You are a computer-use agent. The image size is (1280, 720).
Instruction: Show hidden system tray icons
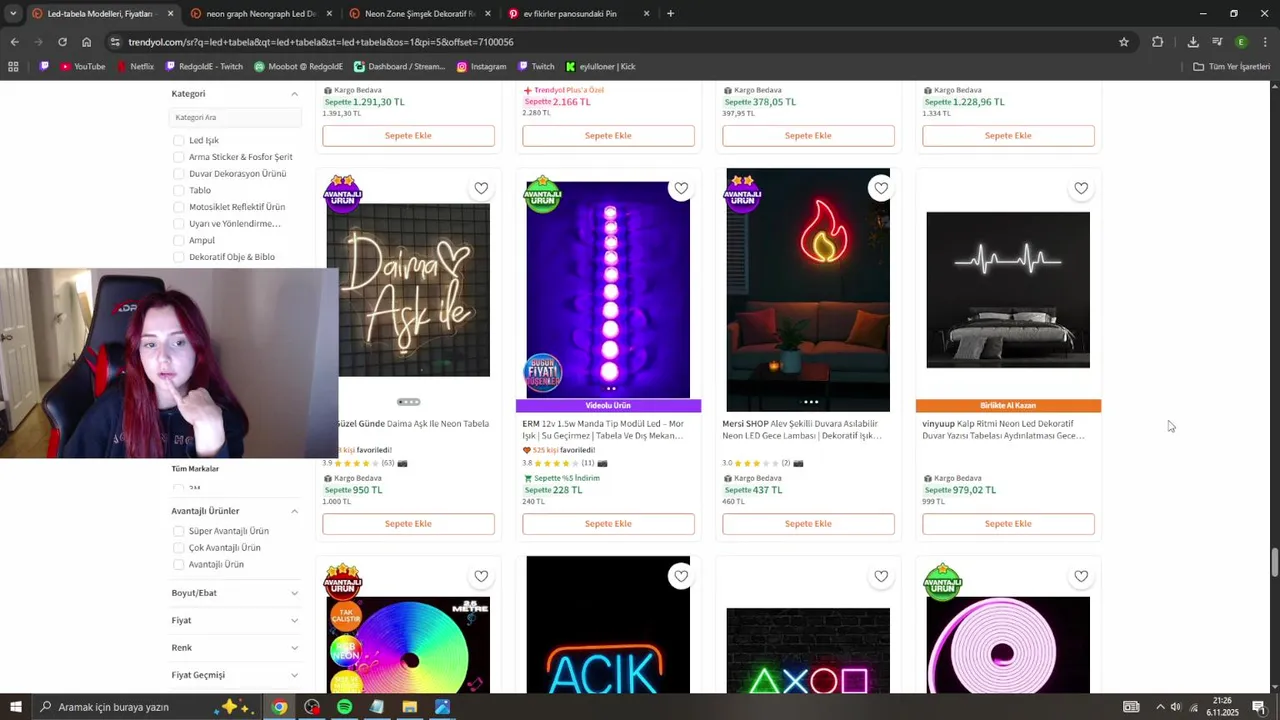[x=1160, y=707]
